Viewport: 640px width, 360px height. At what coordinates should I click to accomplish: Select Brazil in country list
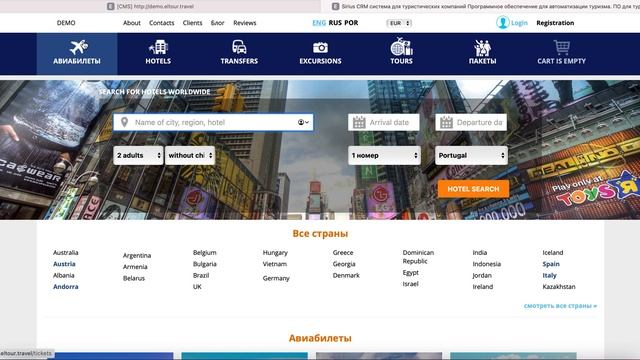201,276
